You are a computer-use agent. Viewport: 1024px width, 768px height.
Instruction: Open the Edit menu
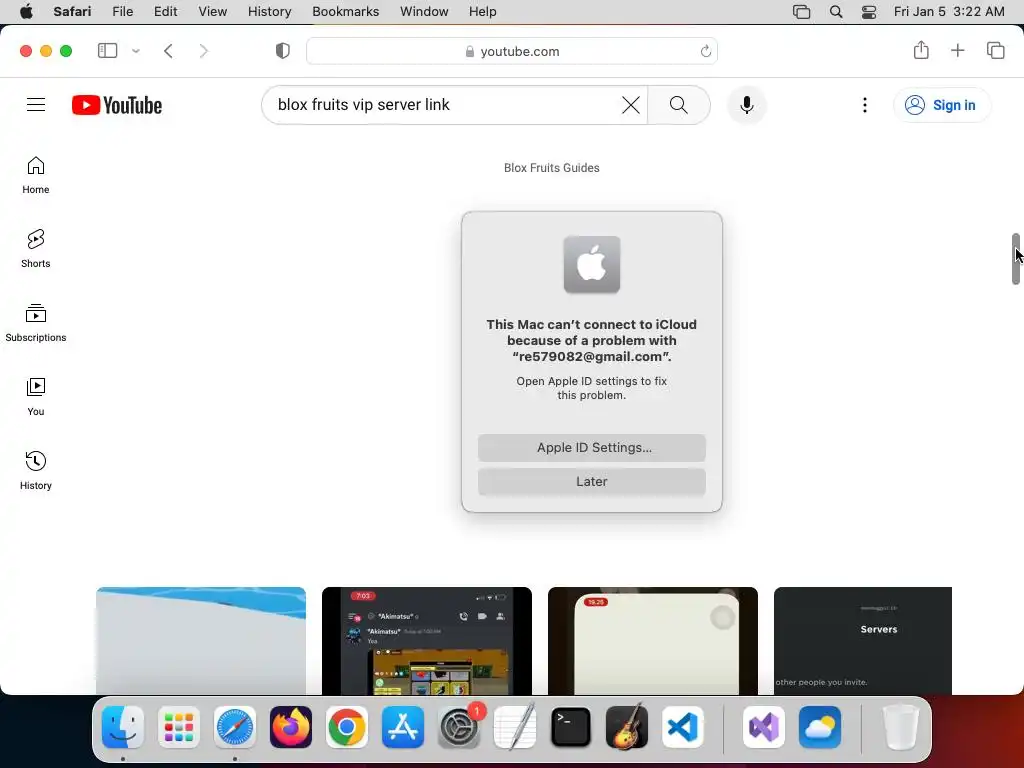point(165,12)
